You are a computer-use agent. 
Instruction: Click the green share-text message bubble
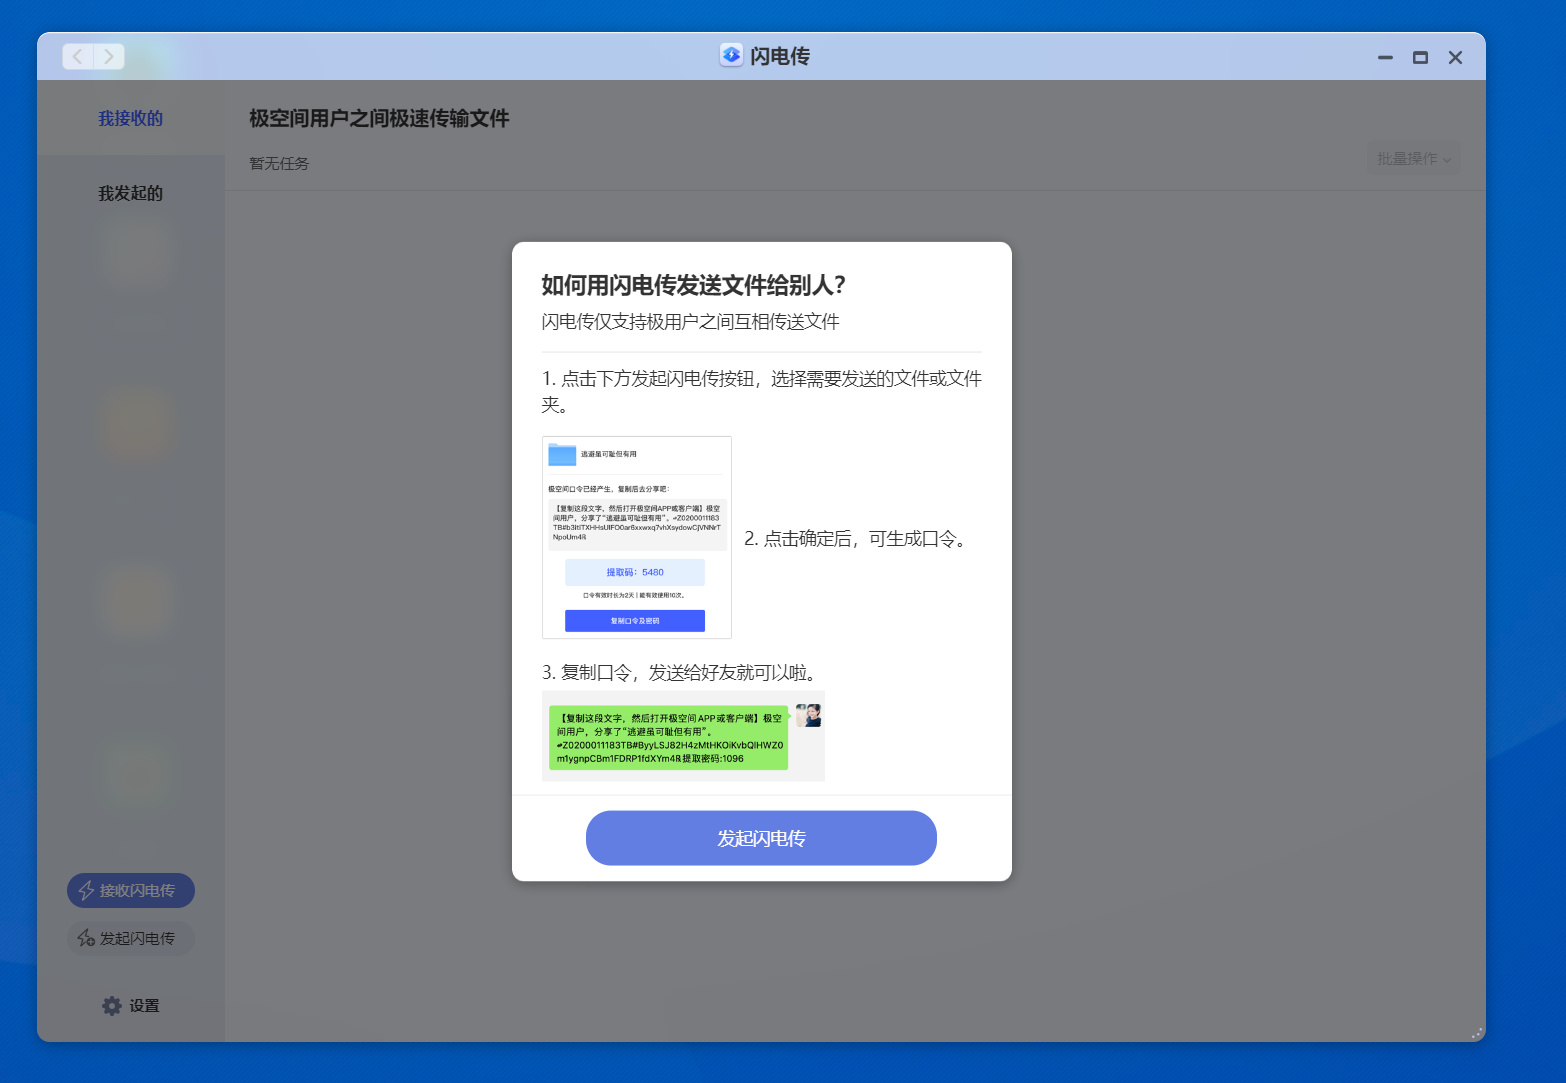pyautogui.click(x=670, y=736)
